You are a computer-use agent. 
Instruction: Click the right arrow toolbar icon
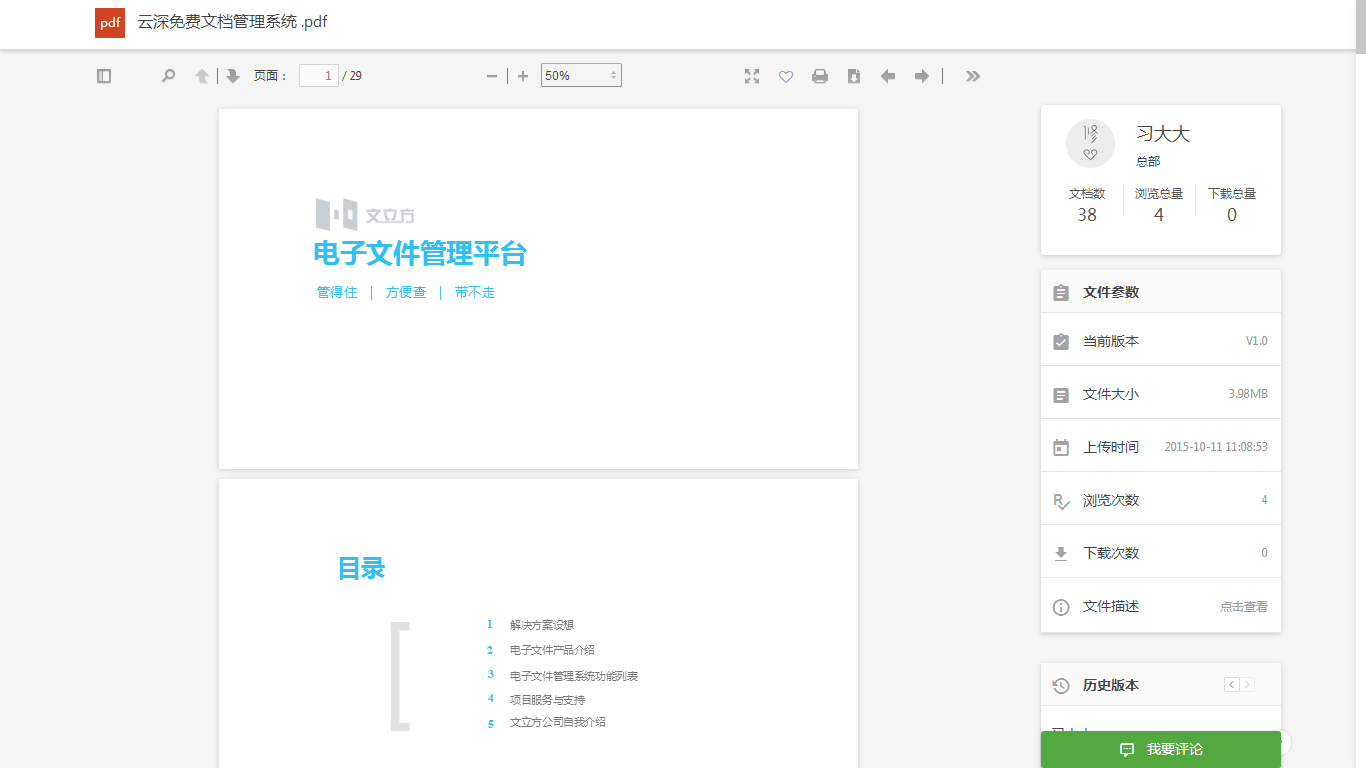pos(922,76)
